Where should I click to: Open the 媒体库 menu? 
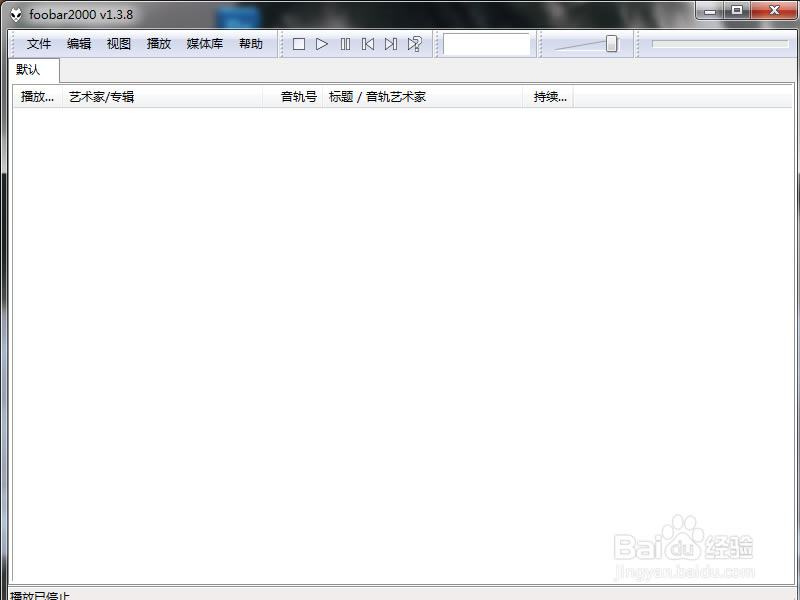(x=205, y=44)
